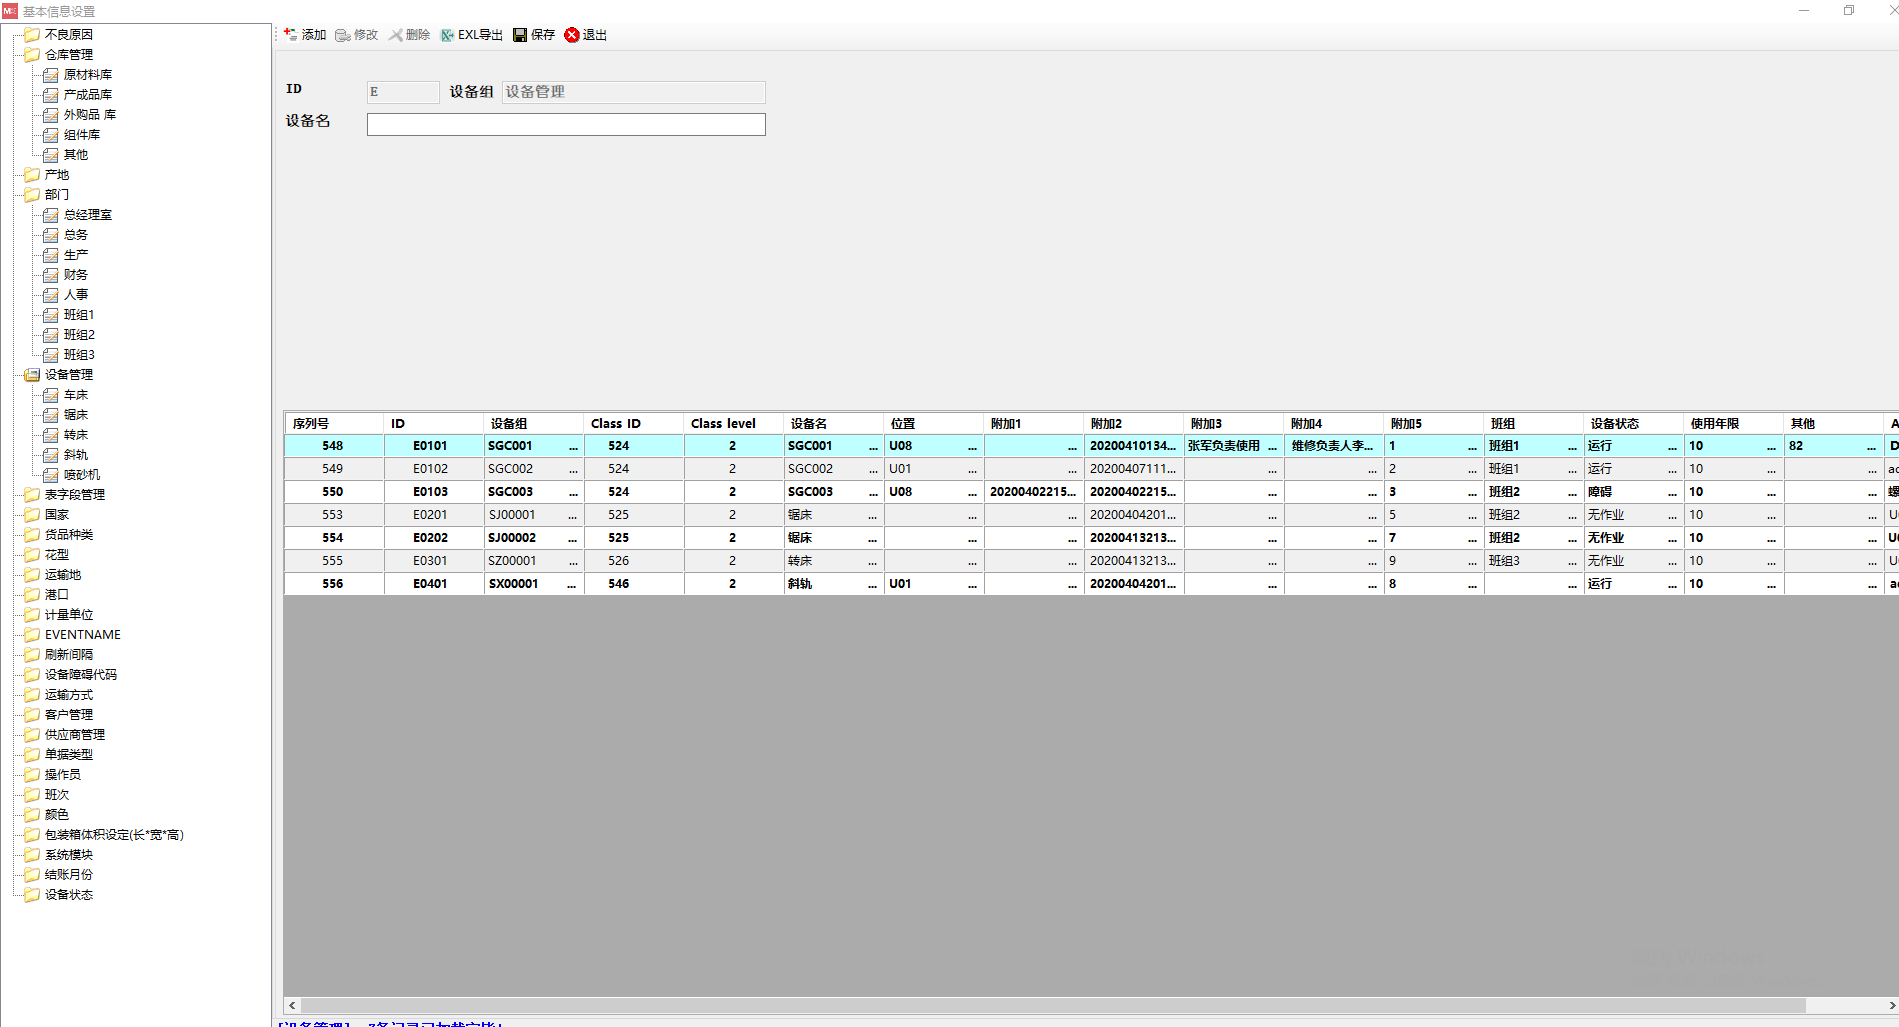The image size is (1899, 1027).
Task: Click the EVENTNAME folder icon
Action: (32, 635)
